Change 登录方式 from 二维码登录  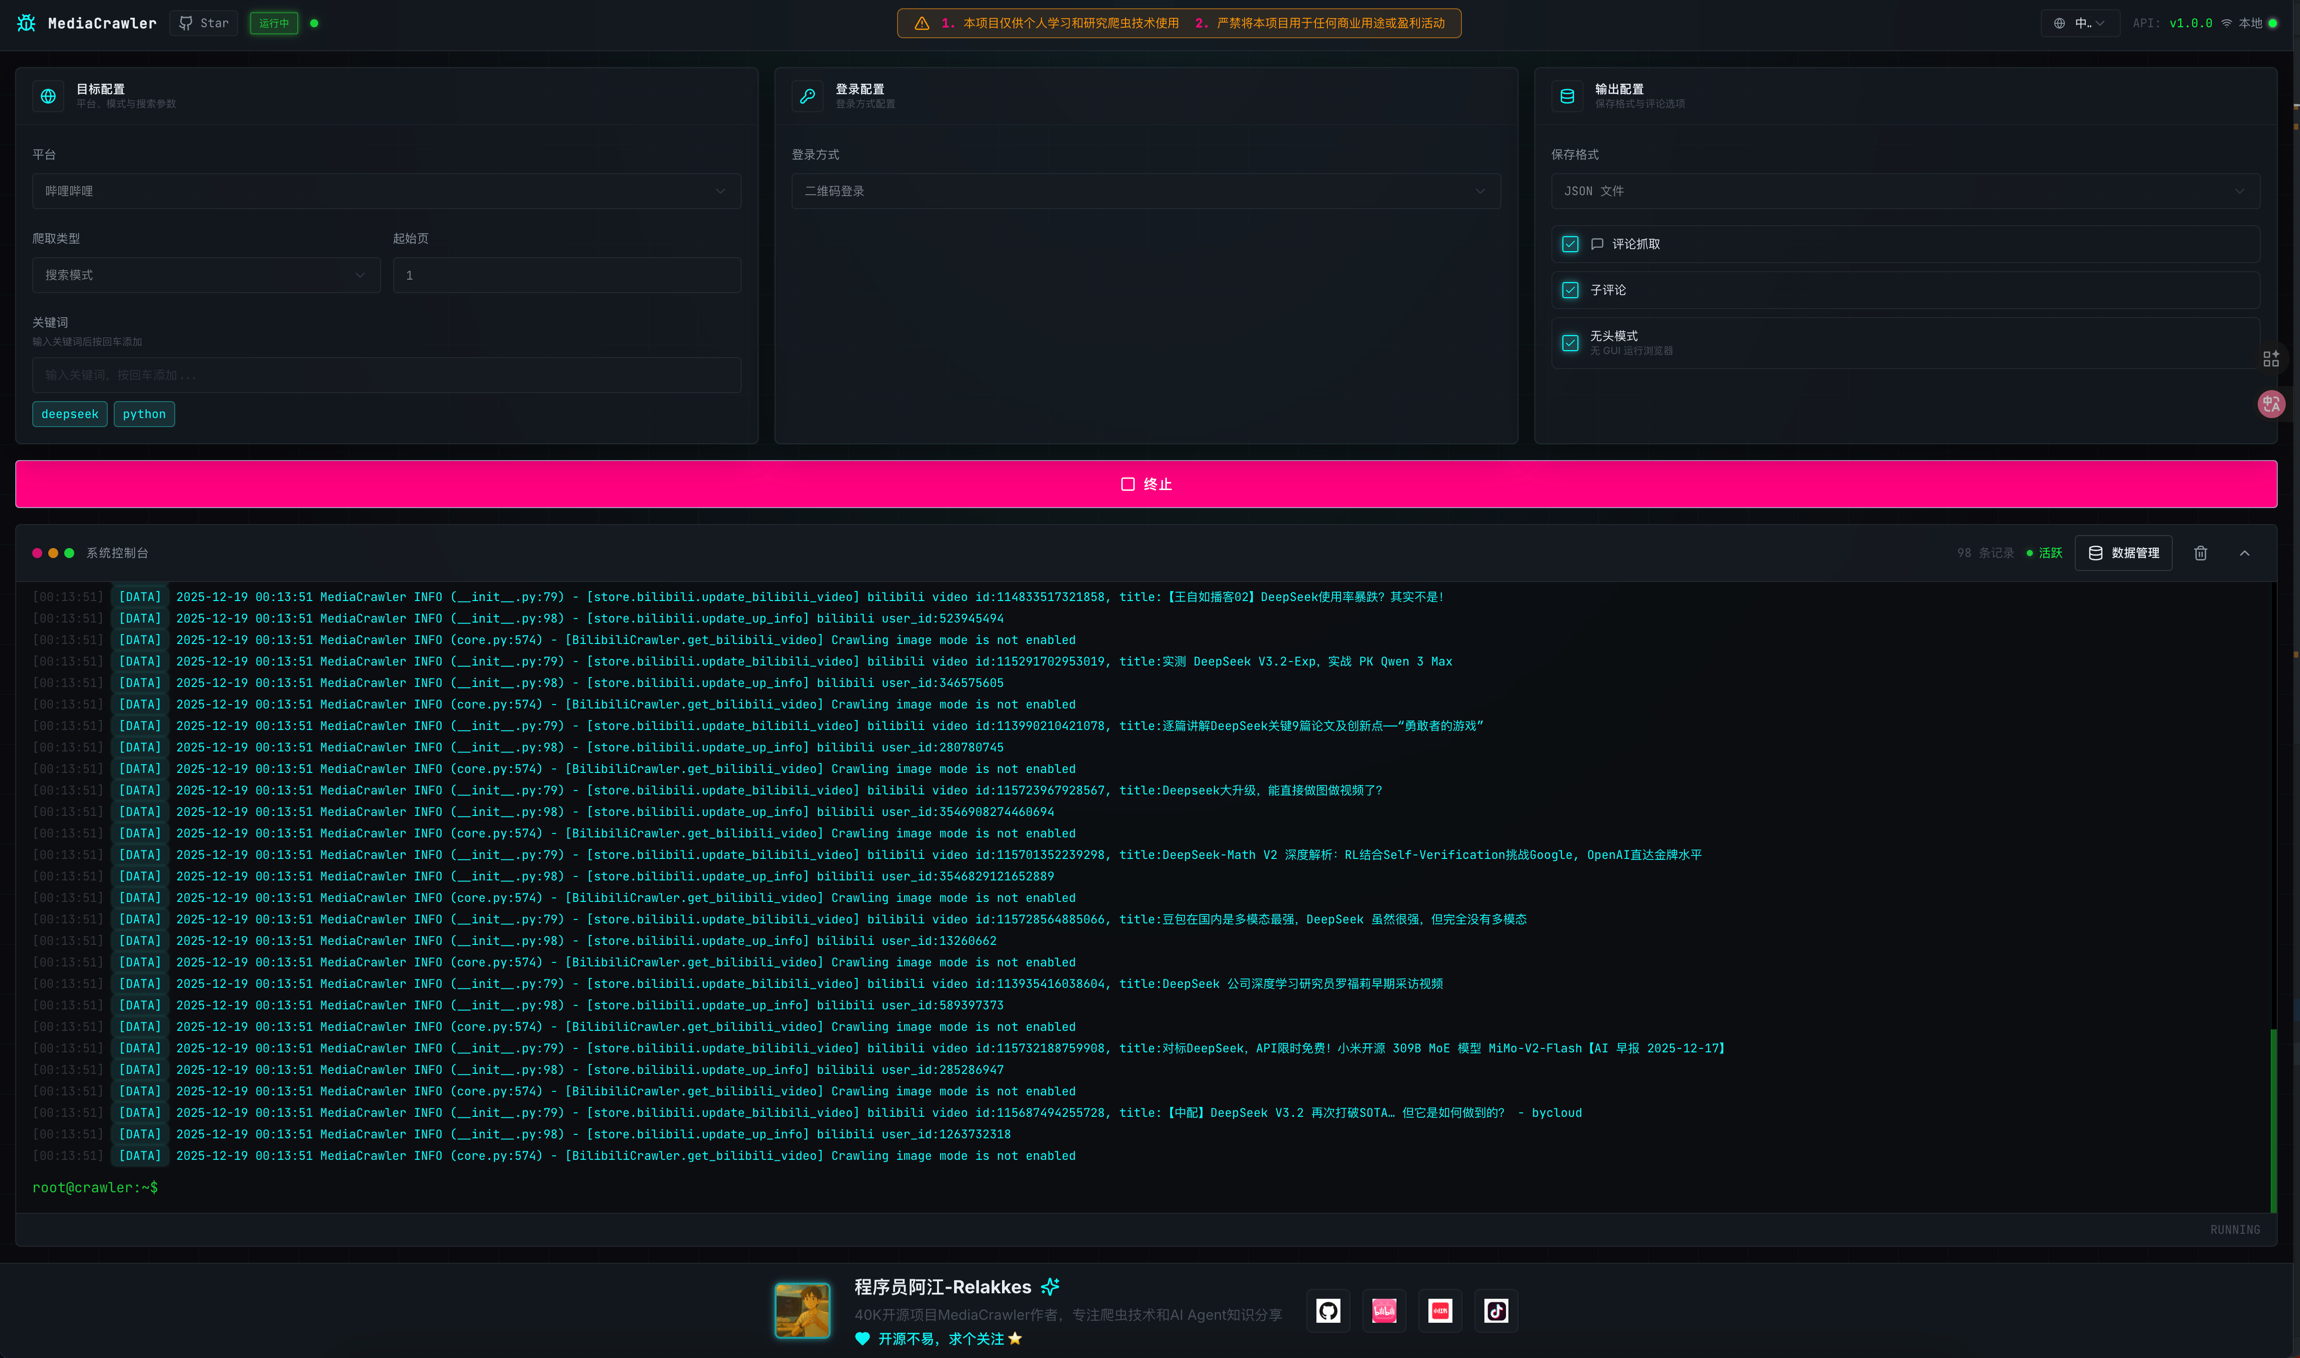1144,190
